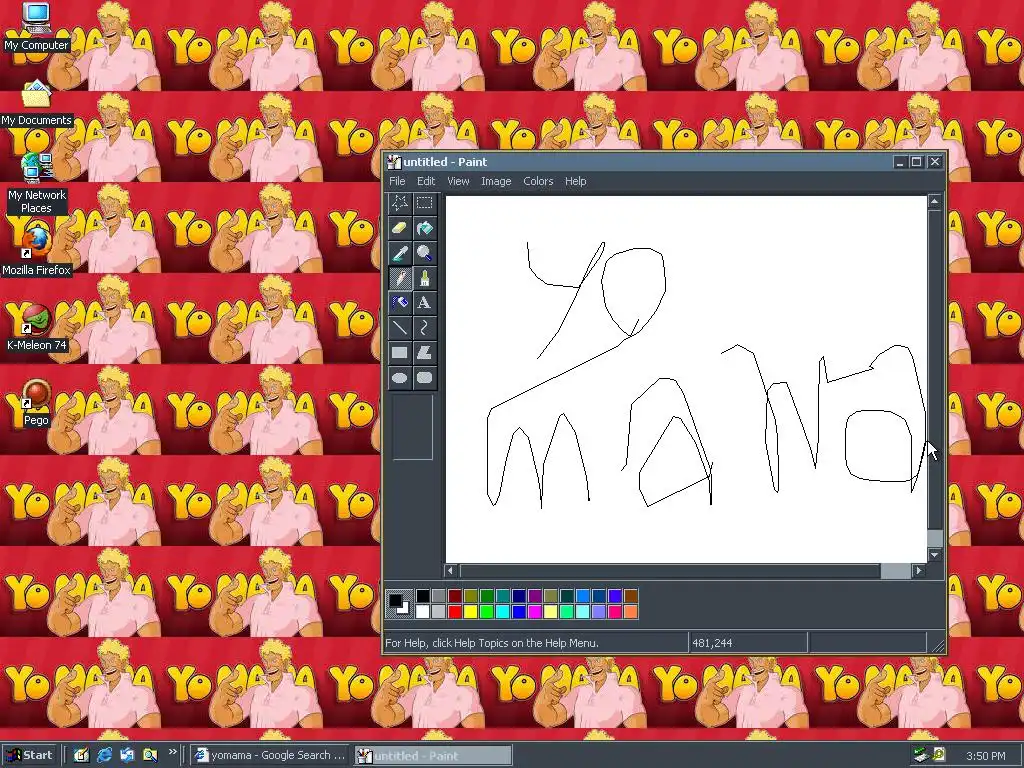Click the canvas vertical scrollbar down arrow
The height and width of the screenshot is (768, 1024).
point(935,555)
